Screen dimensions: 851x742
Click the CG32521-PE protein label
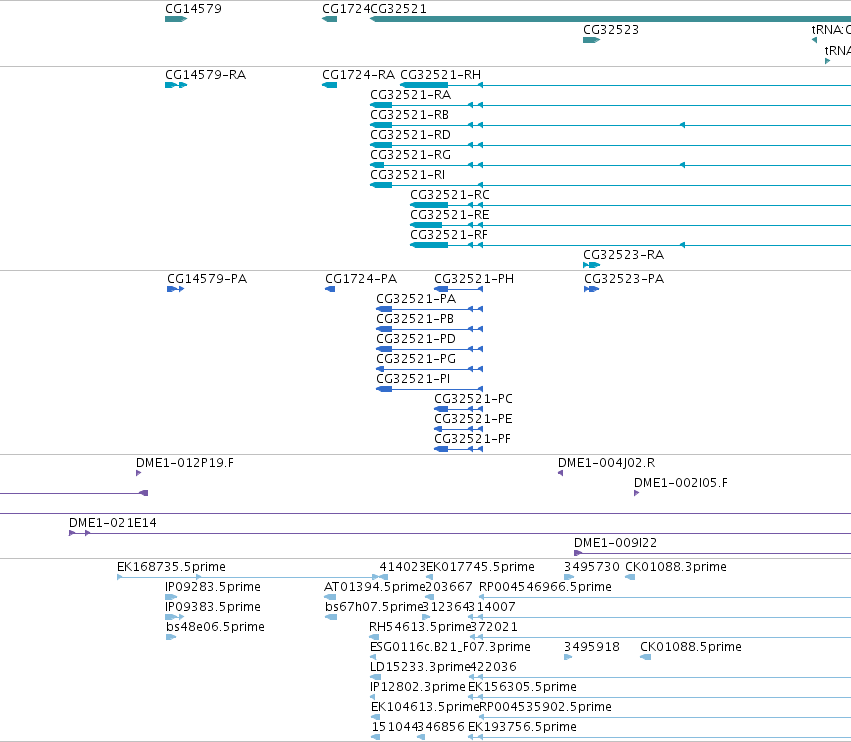point(473,419)
